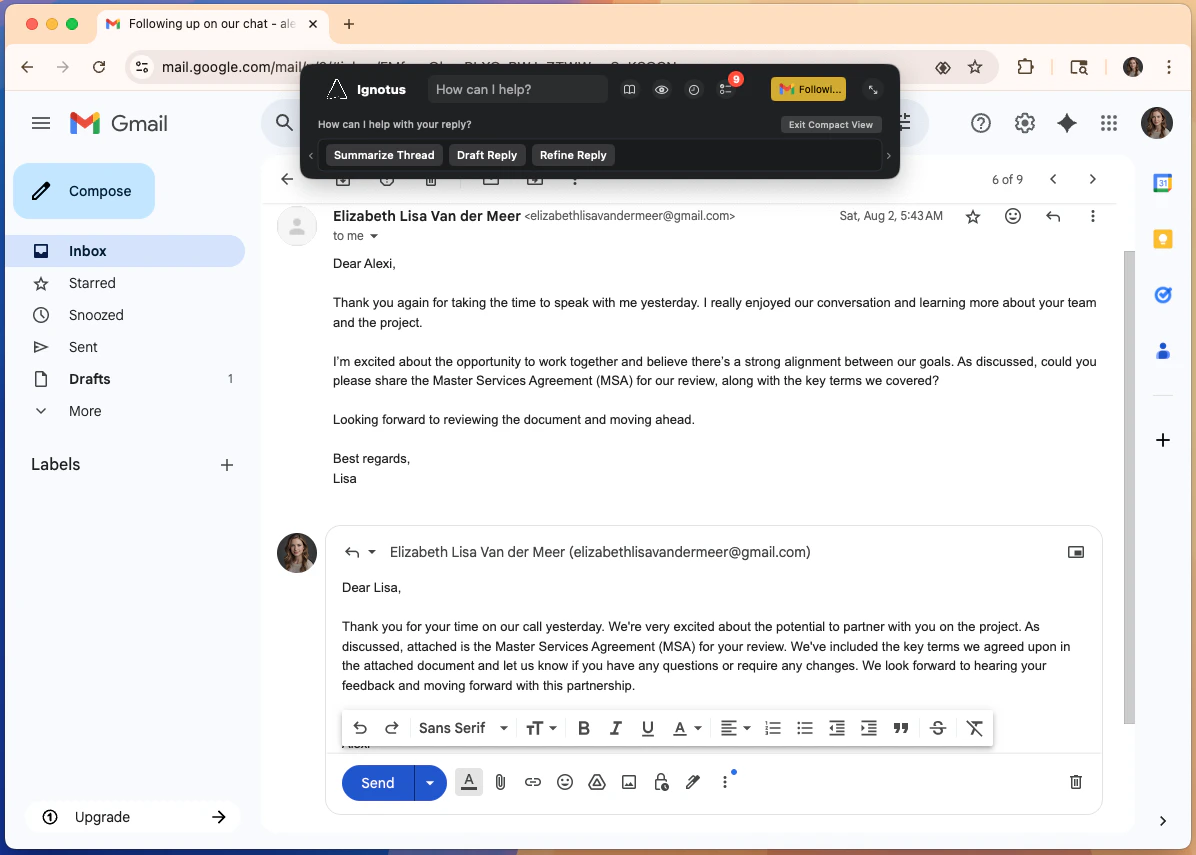Toggle underline formatting

[x=648, y=728]
